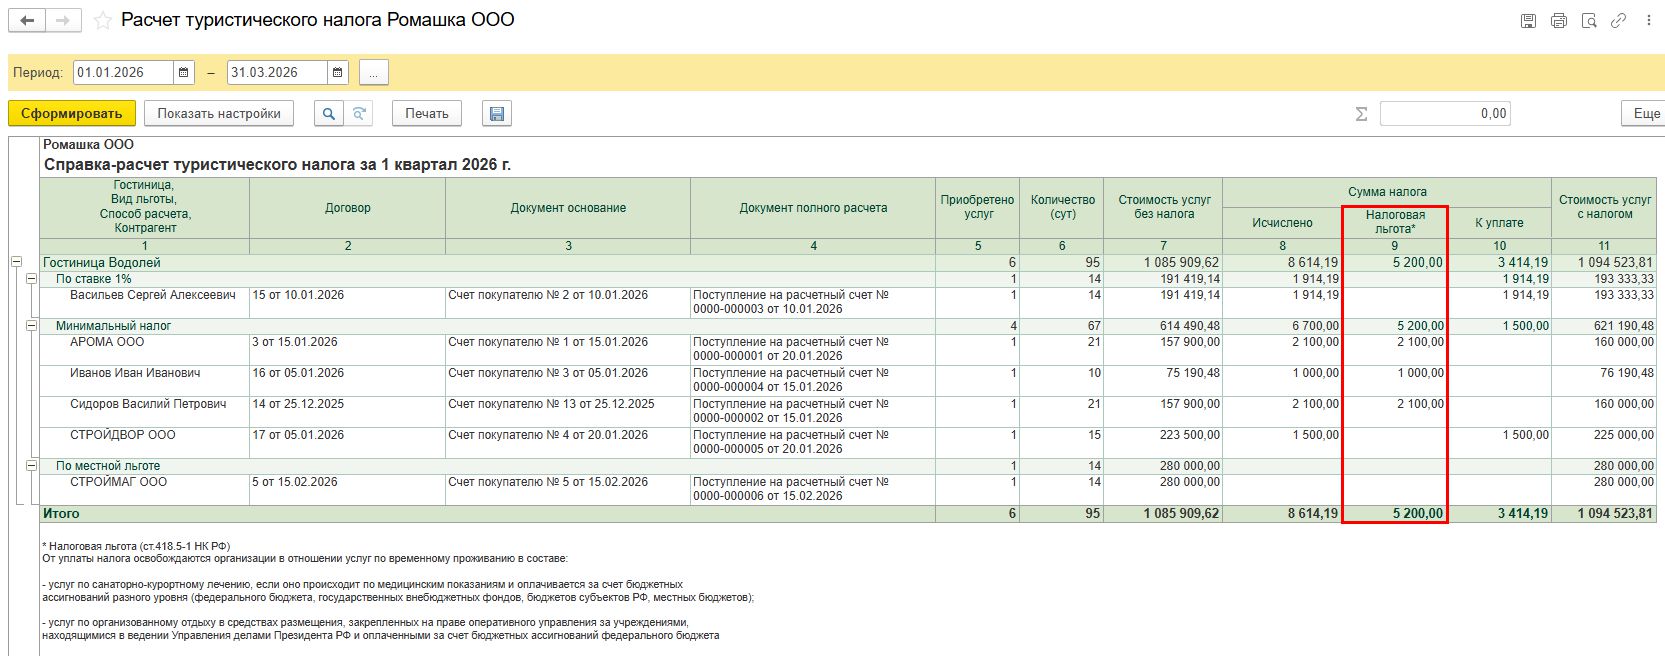Collapse the По местной льготе group
This screenshot has width=1665, height=656.
[x=32, y=466]
